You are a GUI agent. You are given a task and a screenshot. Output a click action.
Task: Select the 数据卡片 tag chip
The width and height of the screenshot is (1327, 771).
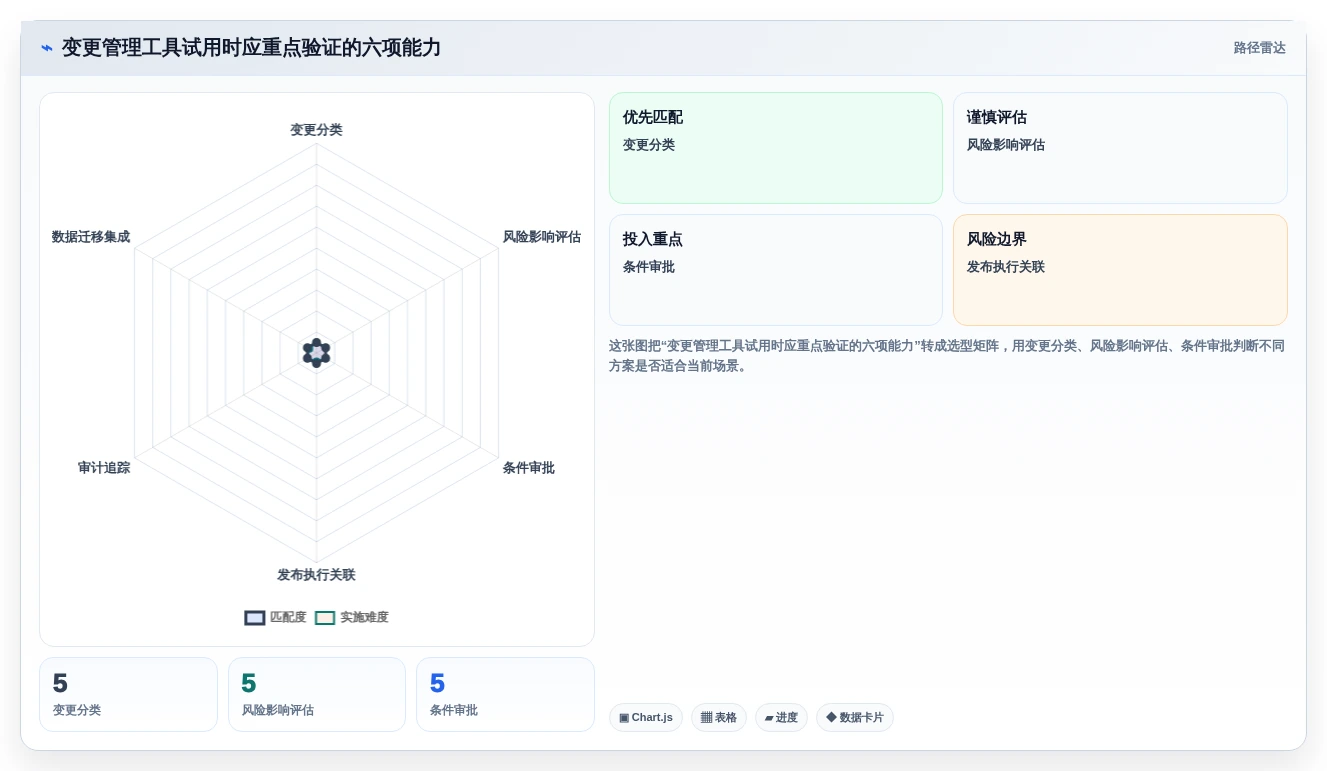pyautogui.click(x=855, y=718)
